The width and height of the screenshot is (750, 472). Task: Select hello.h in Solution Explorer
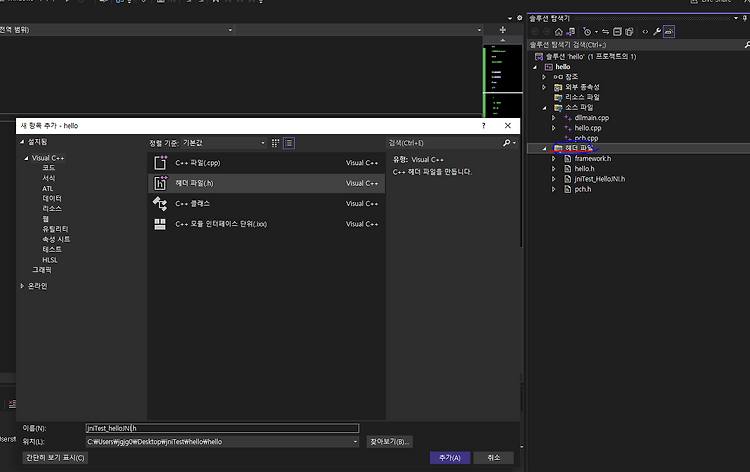(584, 169)
